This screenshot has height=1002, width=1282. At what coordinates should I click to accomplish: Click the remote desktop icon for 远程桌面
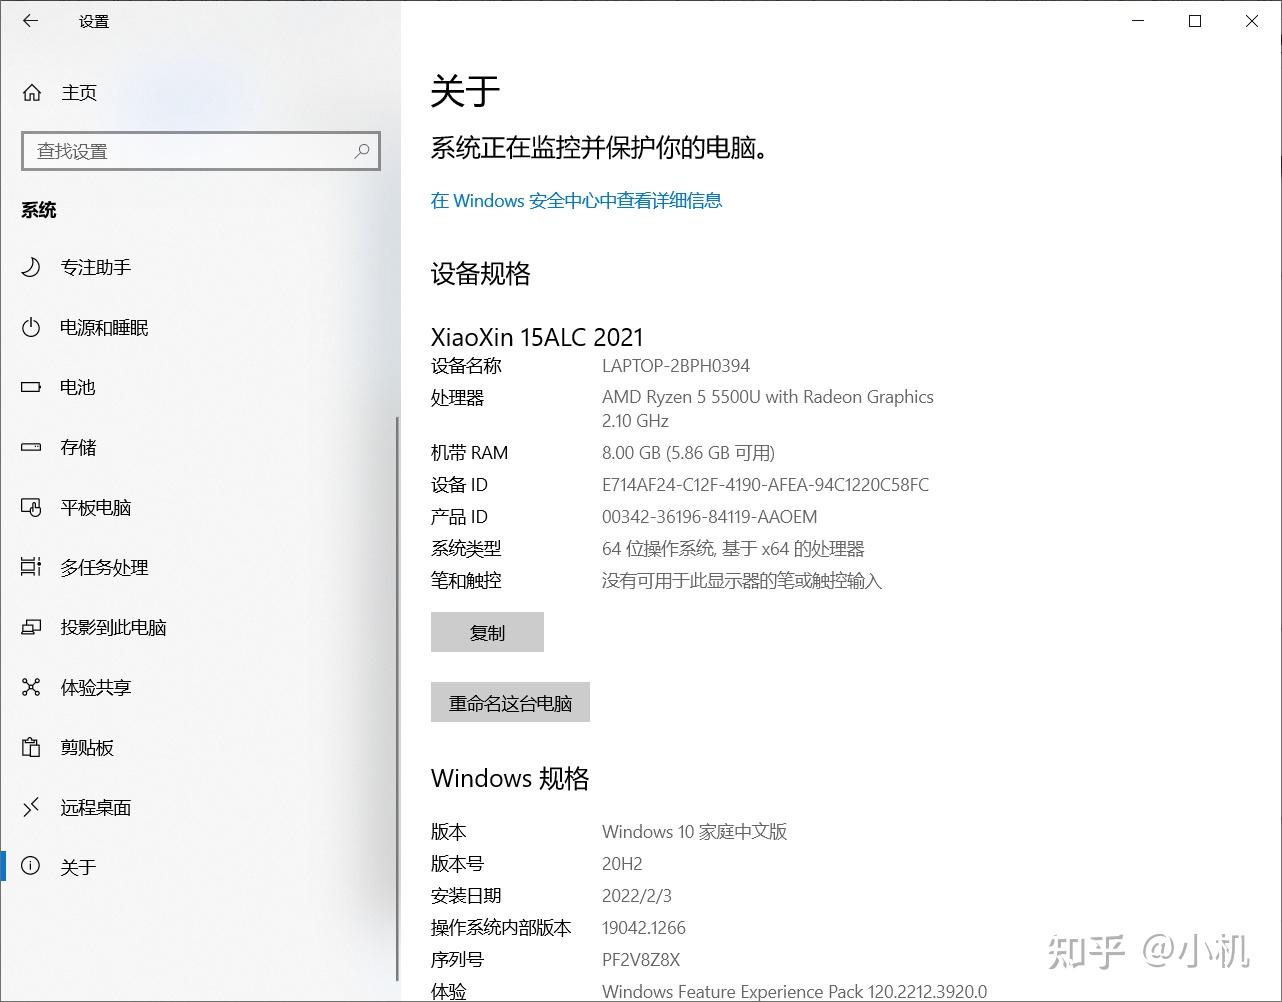[31, 807]
